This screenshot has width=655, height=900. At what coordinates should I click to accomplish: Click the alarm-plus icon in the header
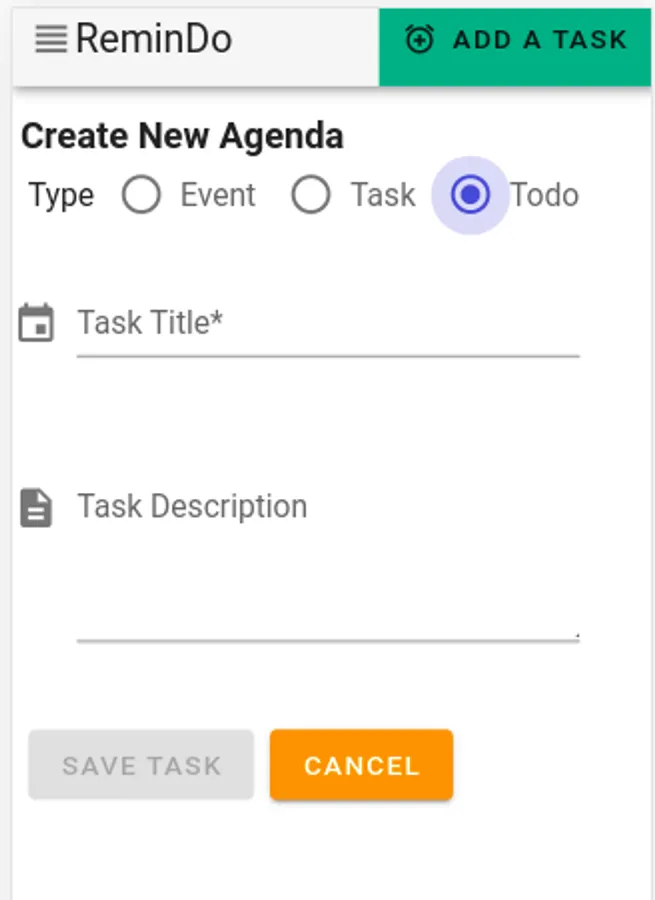tap(419, 40)
